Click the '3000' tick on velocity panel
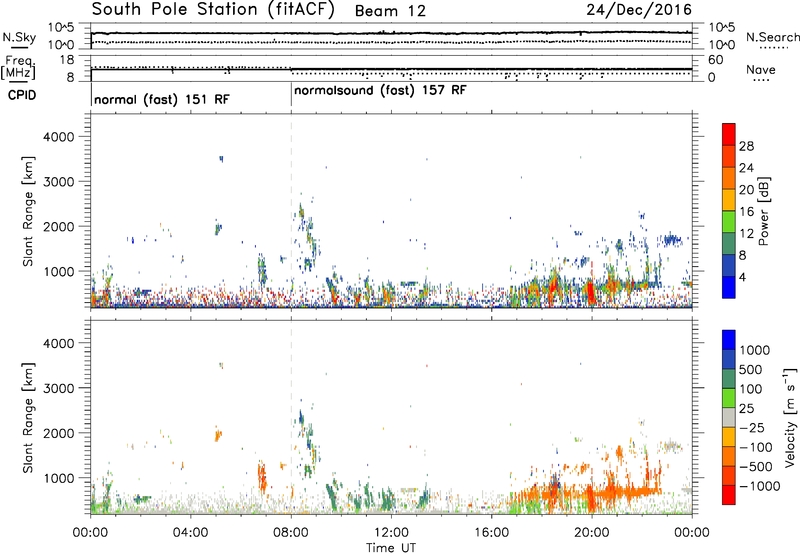 tap(58, 388)
